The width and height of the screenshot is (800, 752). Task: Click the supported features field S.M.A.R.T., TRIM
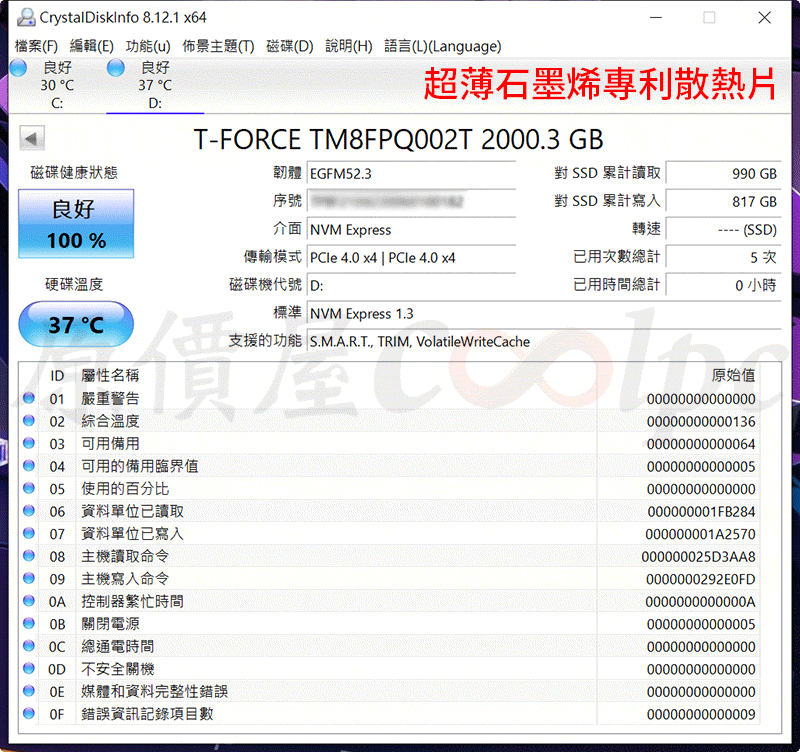pos(544,341)
